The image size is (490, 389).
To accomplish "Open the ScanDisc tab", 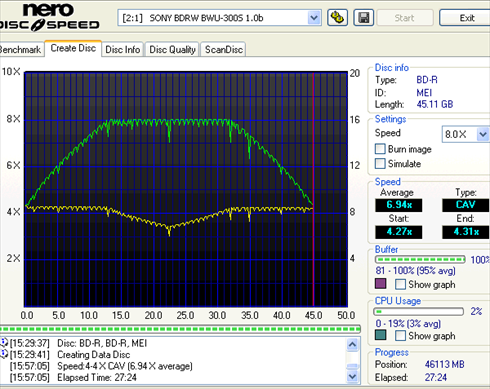I will coord(224,50).
